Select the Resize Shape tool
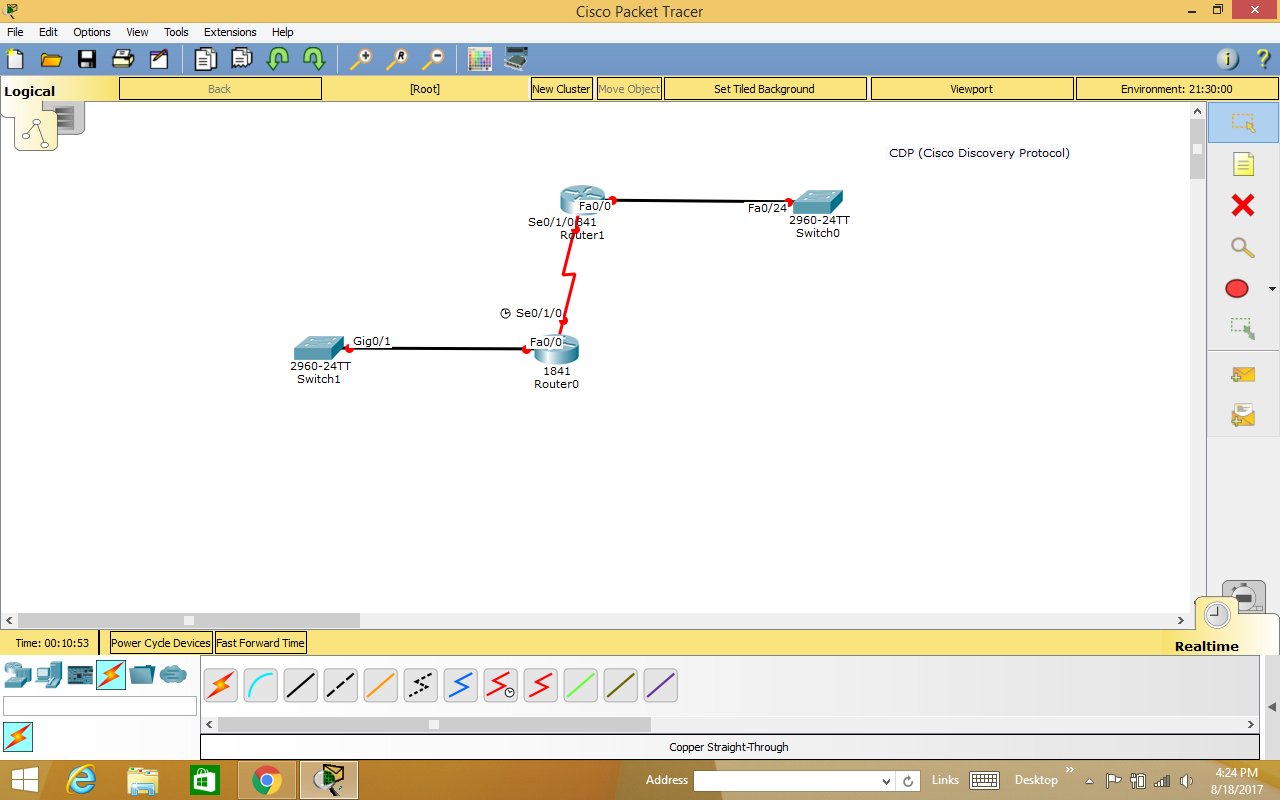The image size is (1280, 800). point(1242,327)
